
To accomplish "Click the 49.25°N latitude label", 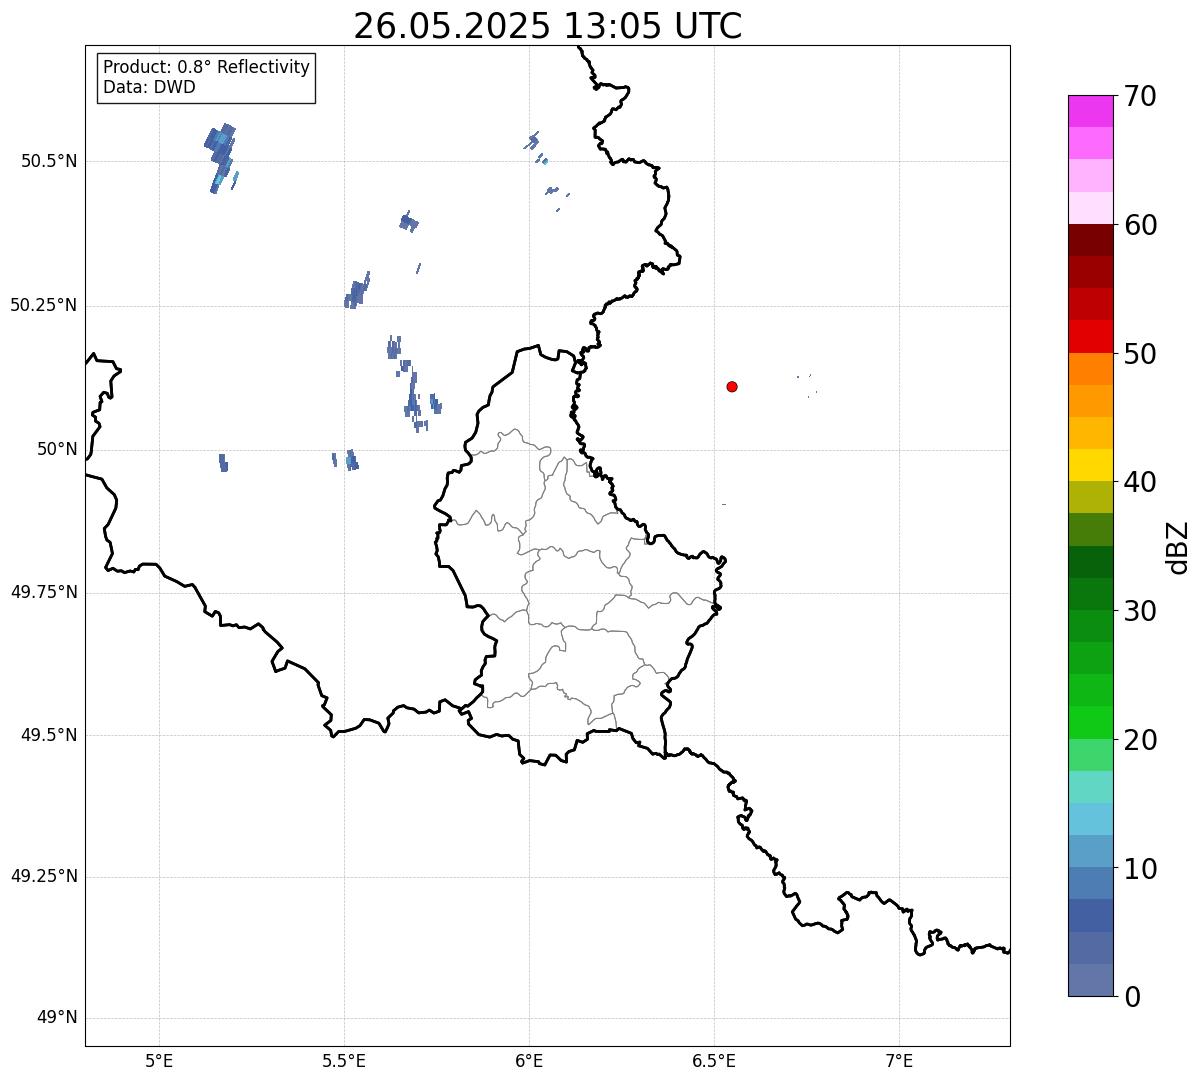I will (x=44, y=877).
